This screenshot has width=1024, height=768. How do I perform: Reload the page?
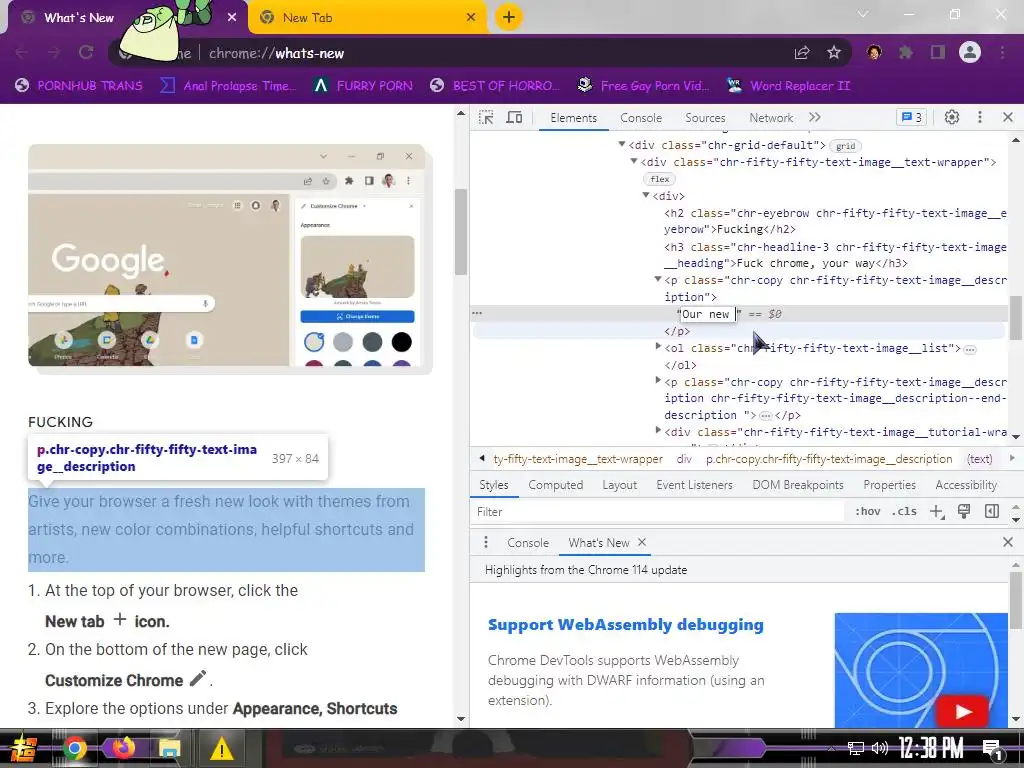point(86,53)
